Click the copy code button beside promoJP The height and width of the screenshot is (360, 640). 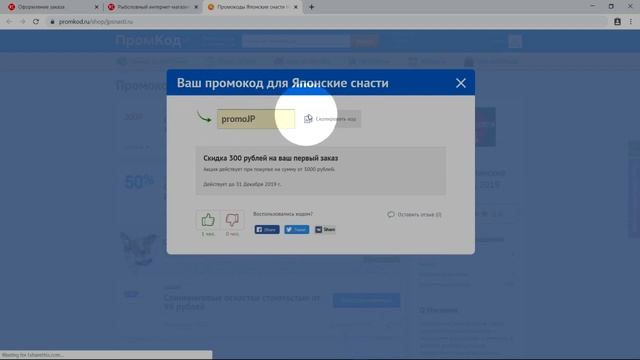(331, 119)
